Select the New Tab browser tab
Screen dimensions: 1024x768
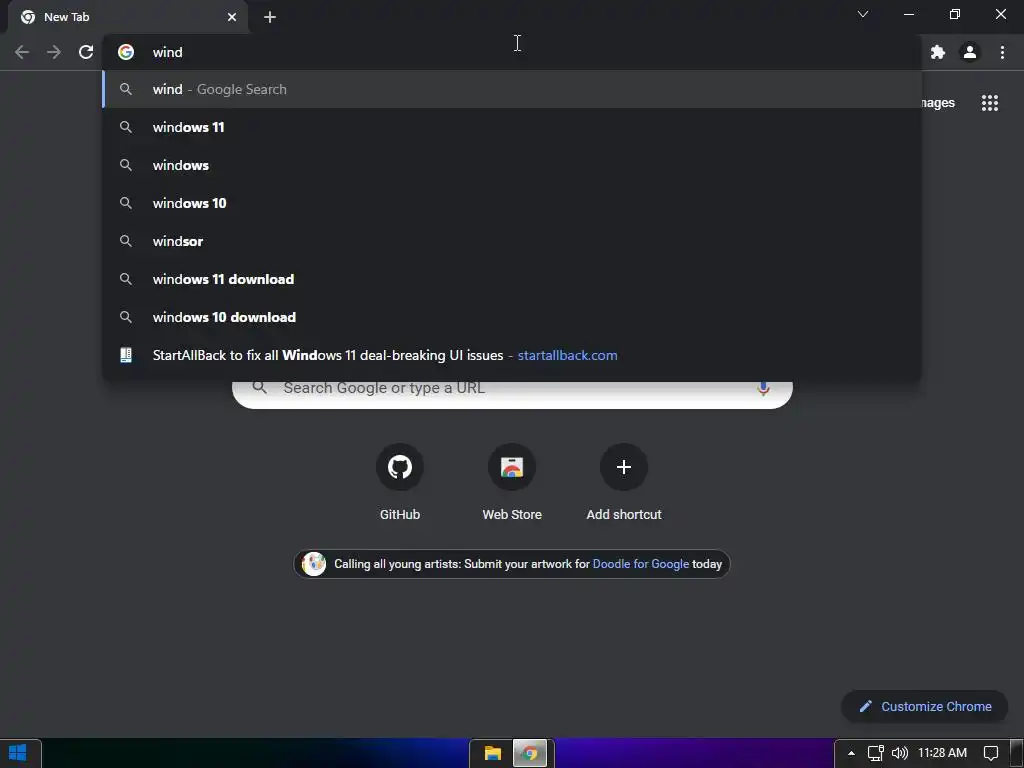tap(127, 17)
